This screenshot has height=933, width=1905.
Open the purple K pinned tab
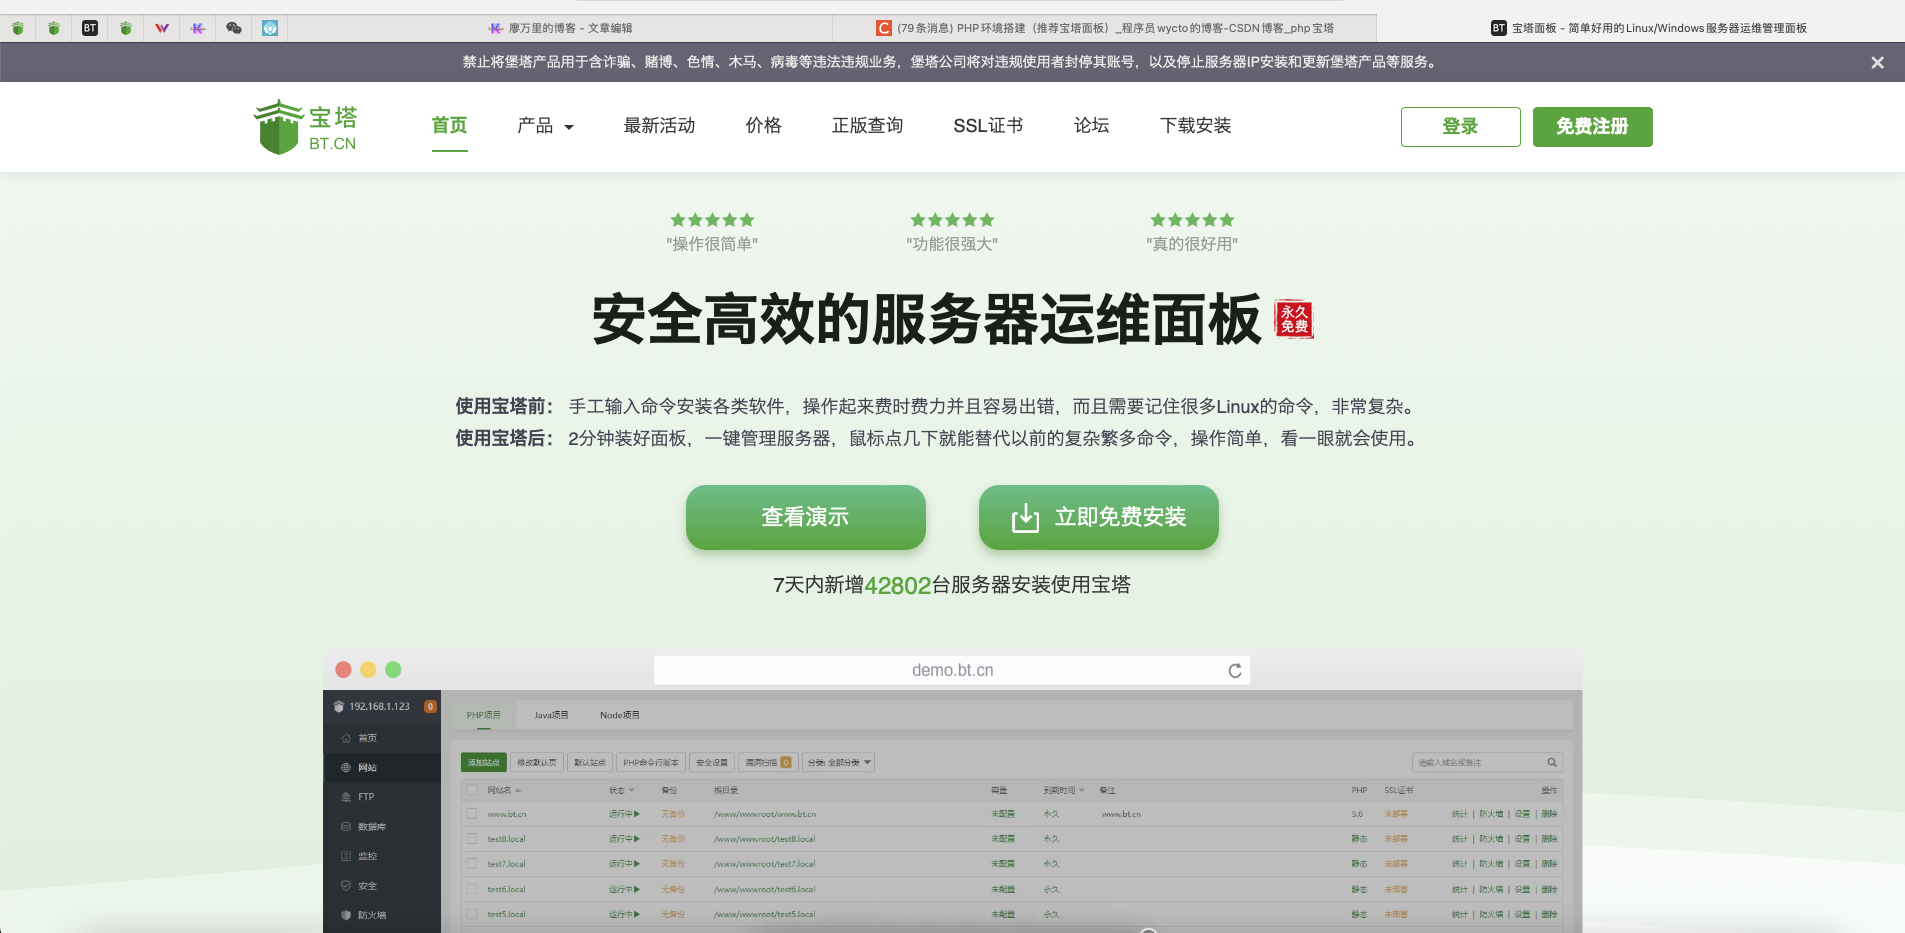coord(198,28)
